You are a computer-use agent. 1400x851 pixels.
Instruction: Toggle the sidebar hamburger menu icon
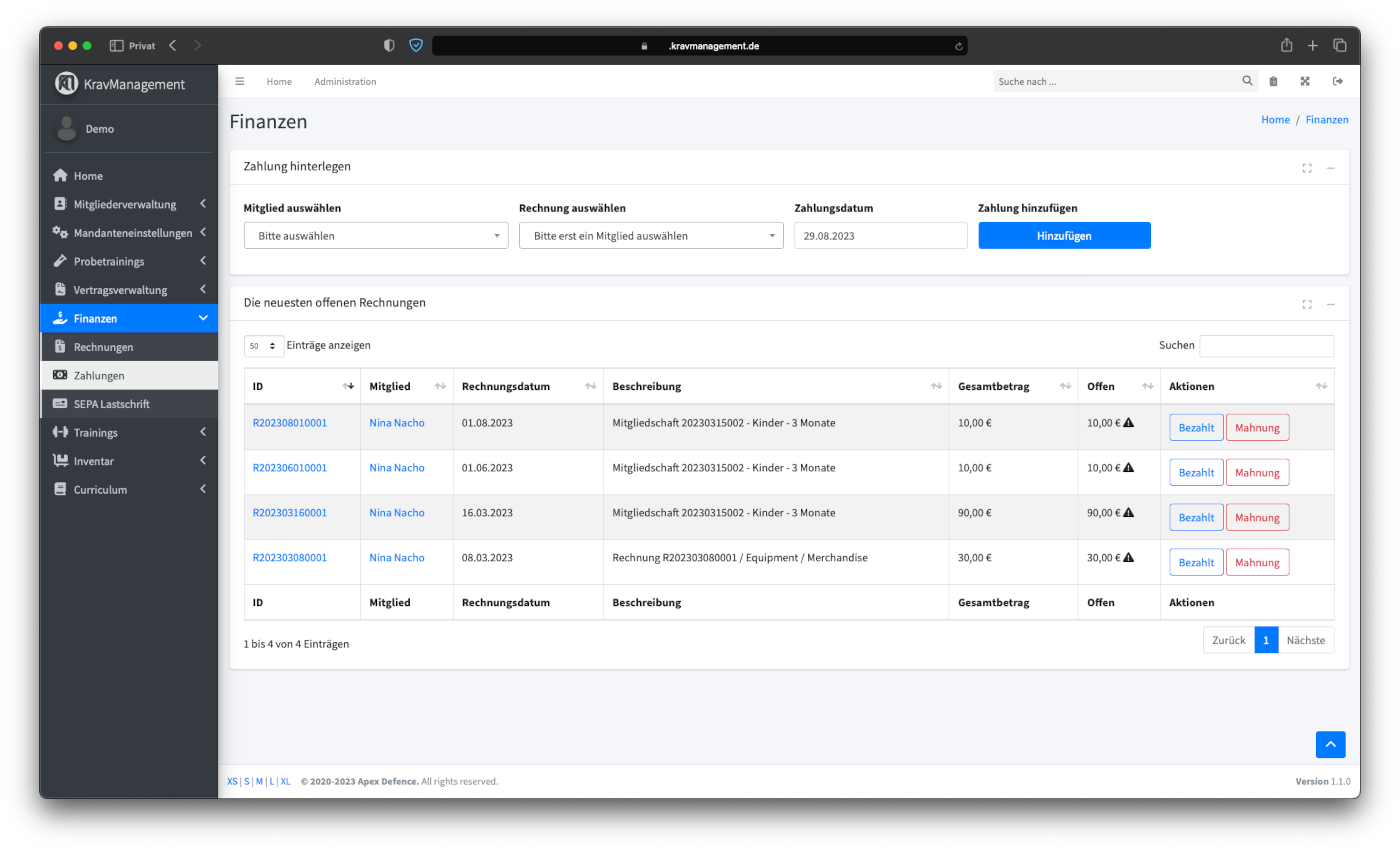pyautogui.click(x=239, y=81)
